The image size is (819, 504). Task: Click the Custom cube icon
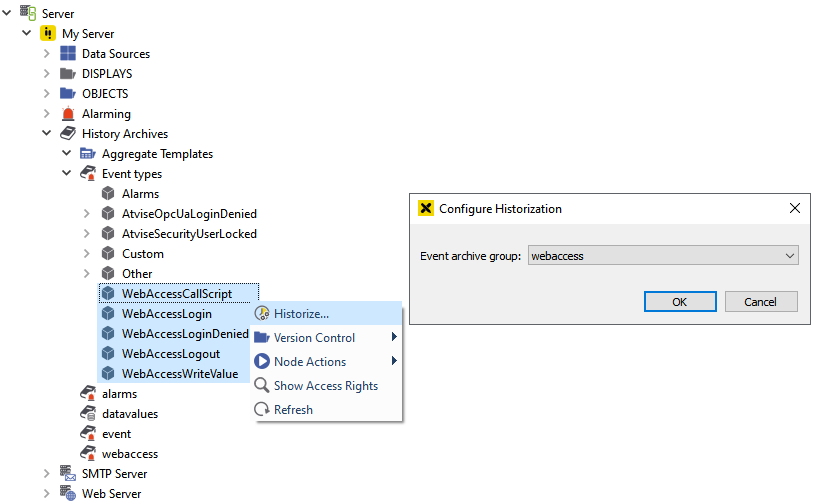[x=108, y=253]
